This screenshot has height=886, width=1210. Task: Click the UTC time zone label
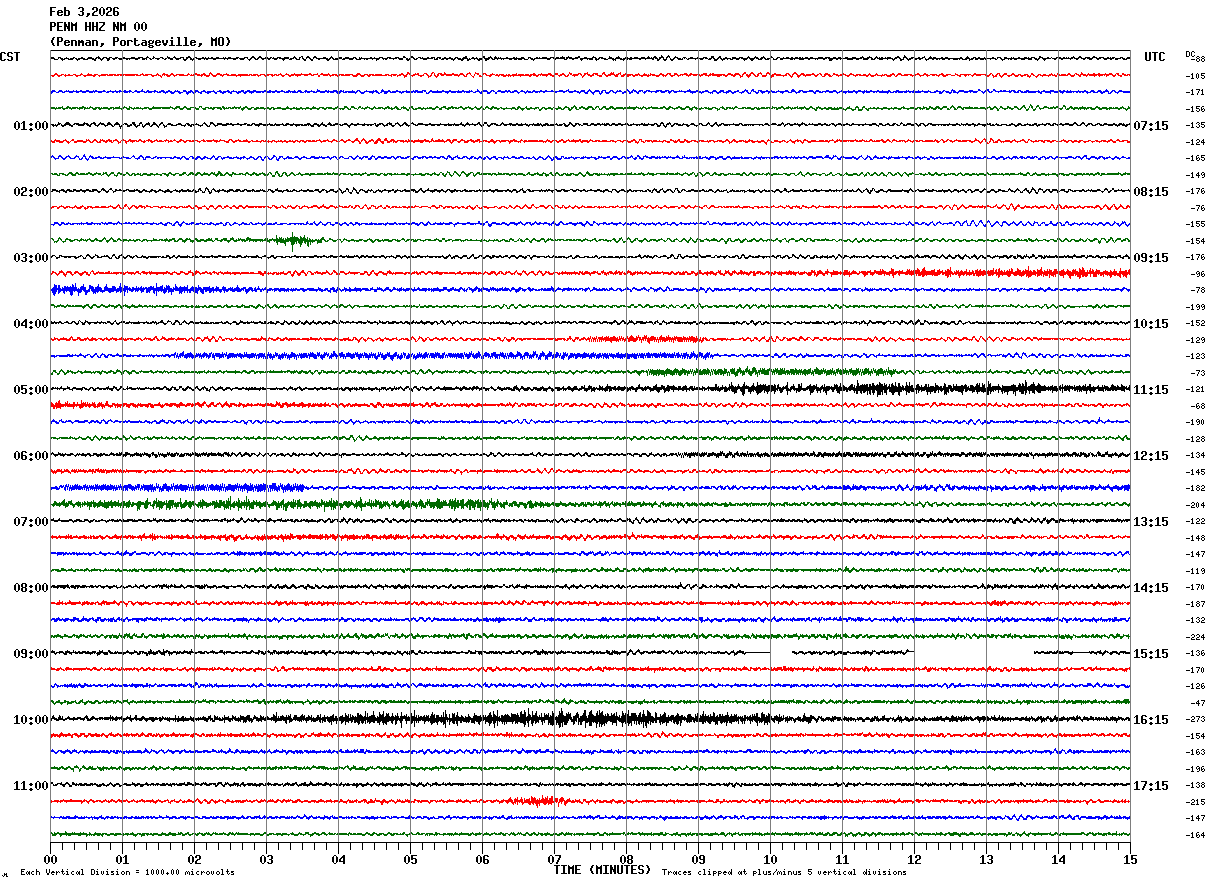tap(1155, 58)
